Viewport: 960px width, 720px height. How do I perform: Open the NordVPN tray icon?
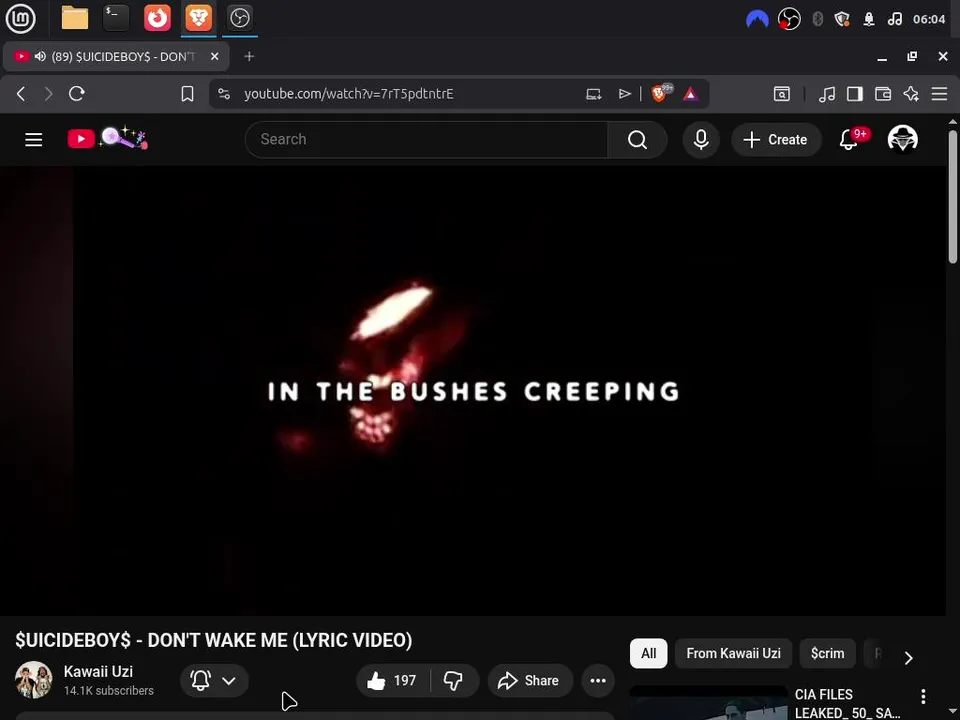pyautogui.click(x=757, y=20)
